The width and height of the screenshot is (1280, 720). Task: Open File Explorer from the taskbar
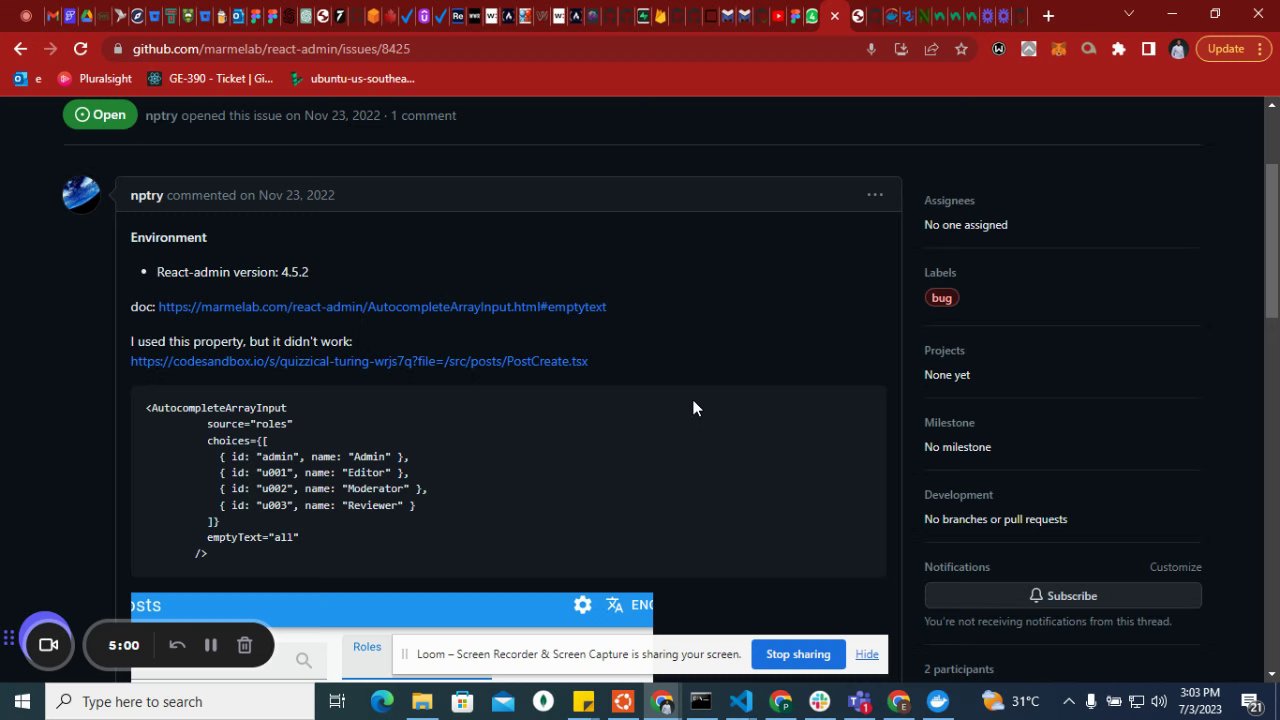422,702
